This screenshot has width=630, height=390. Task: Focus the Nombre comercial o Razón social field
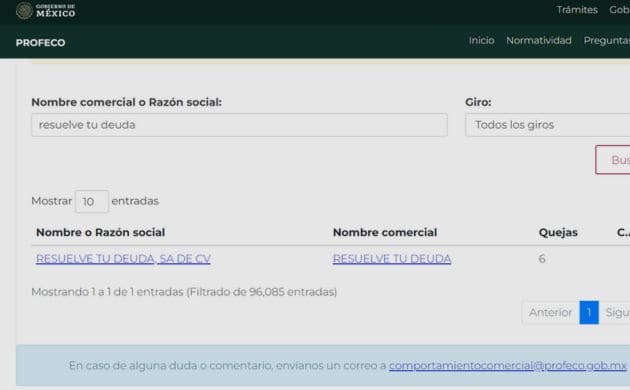[x=239, y=125]
